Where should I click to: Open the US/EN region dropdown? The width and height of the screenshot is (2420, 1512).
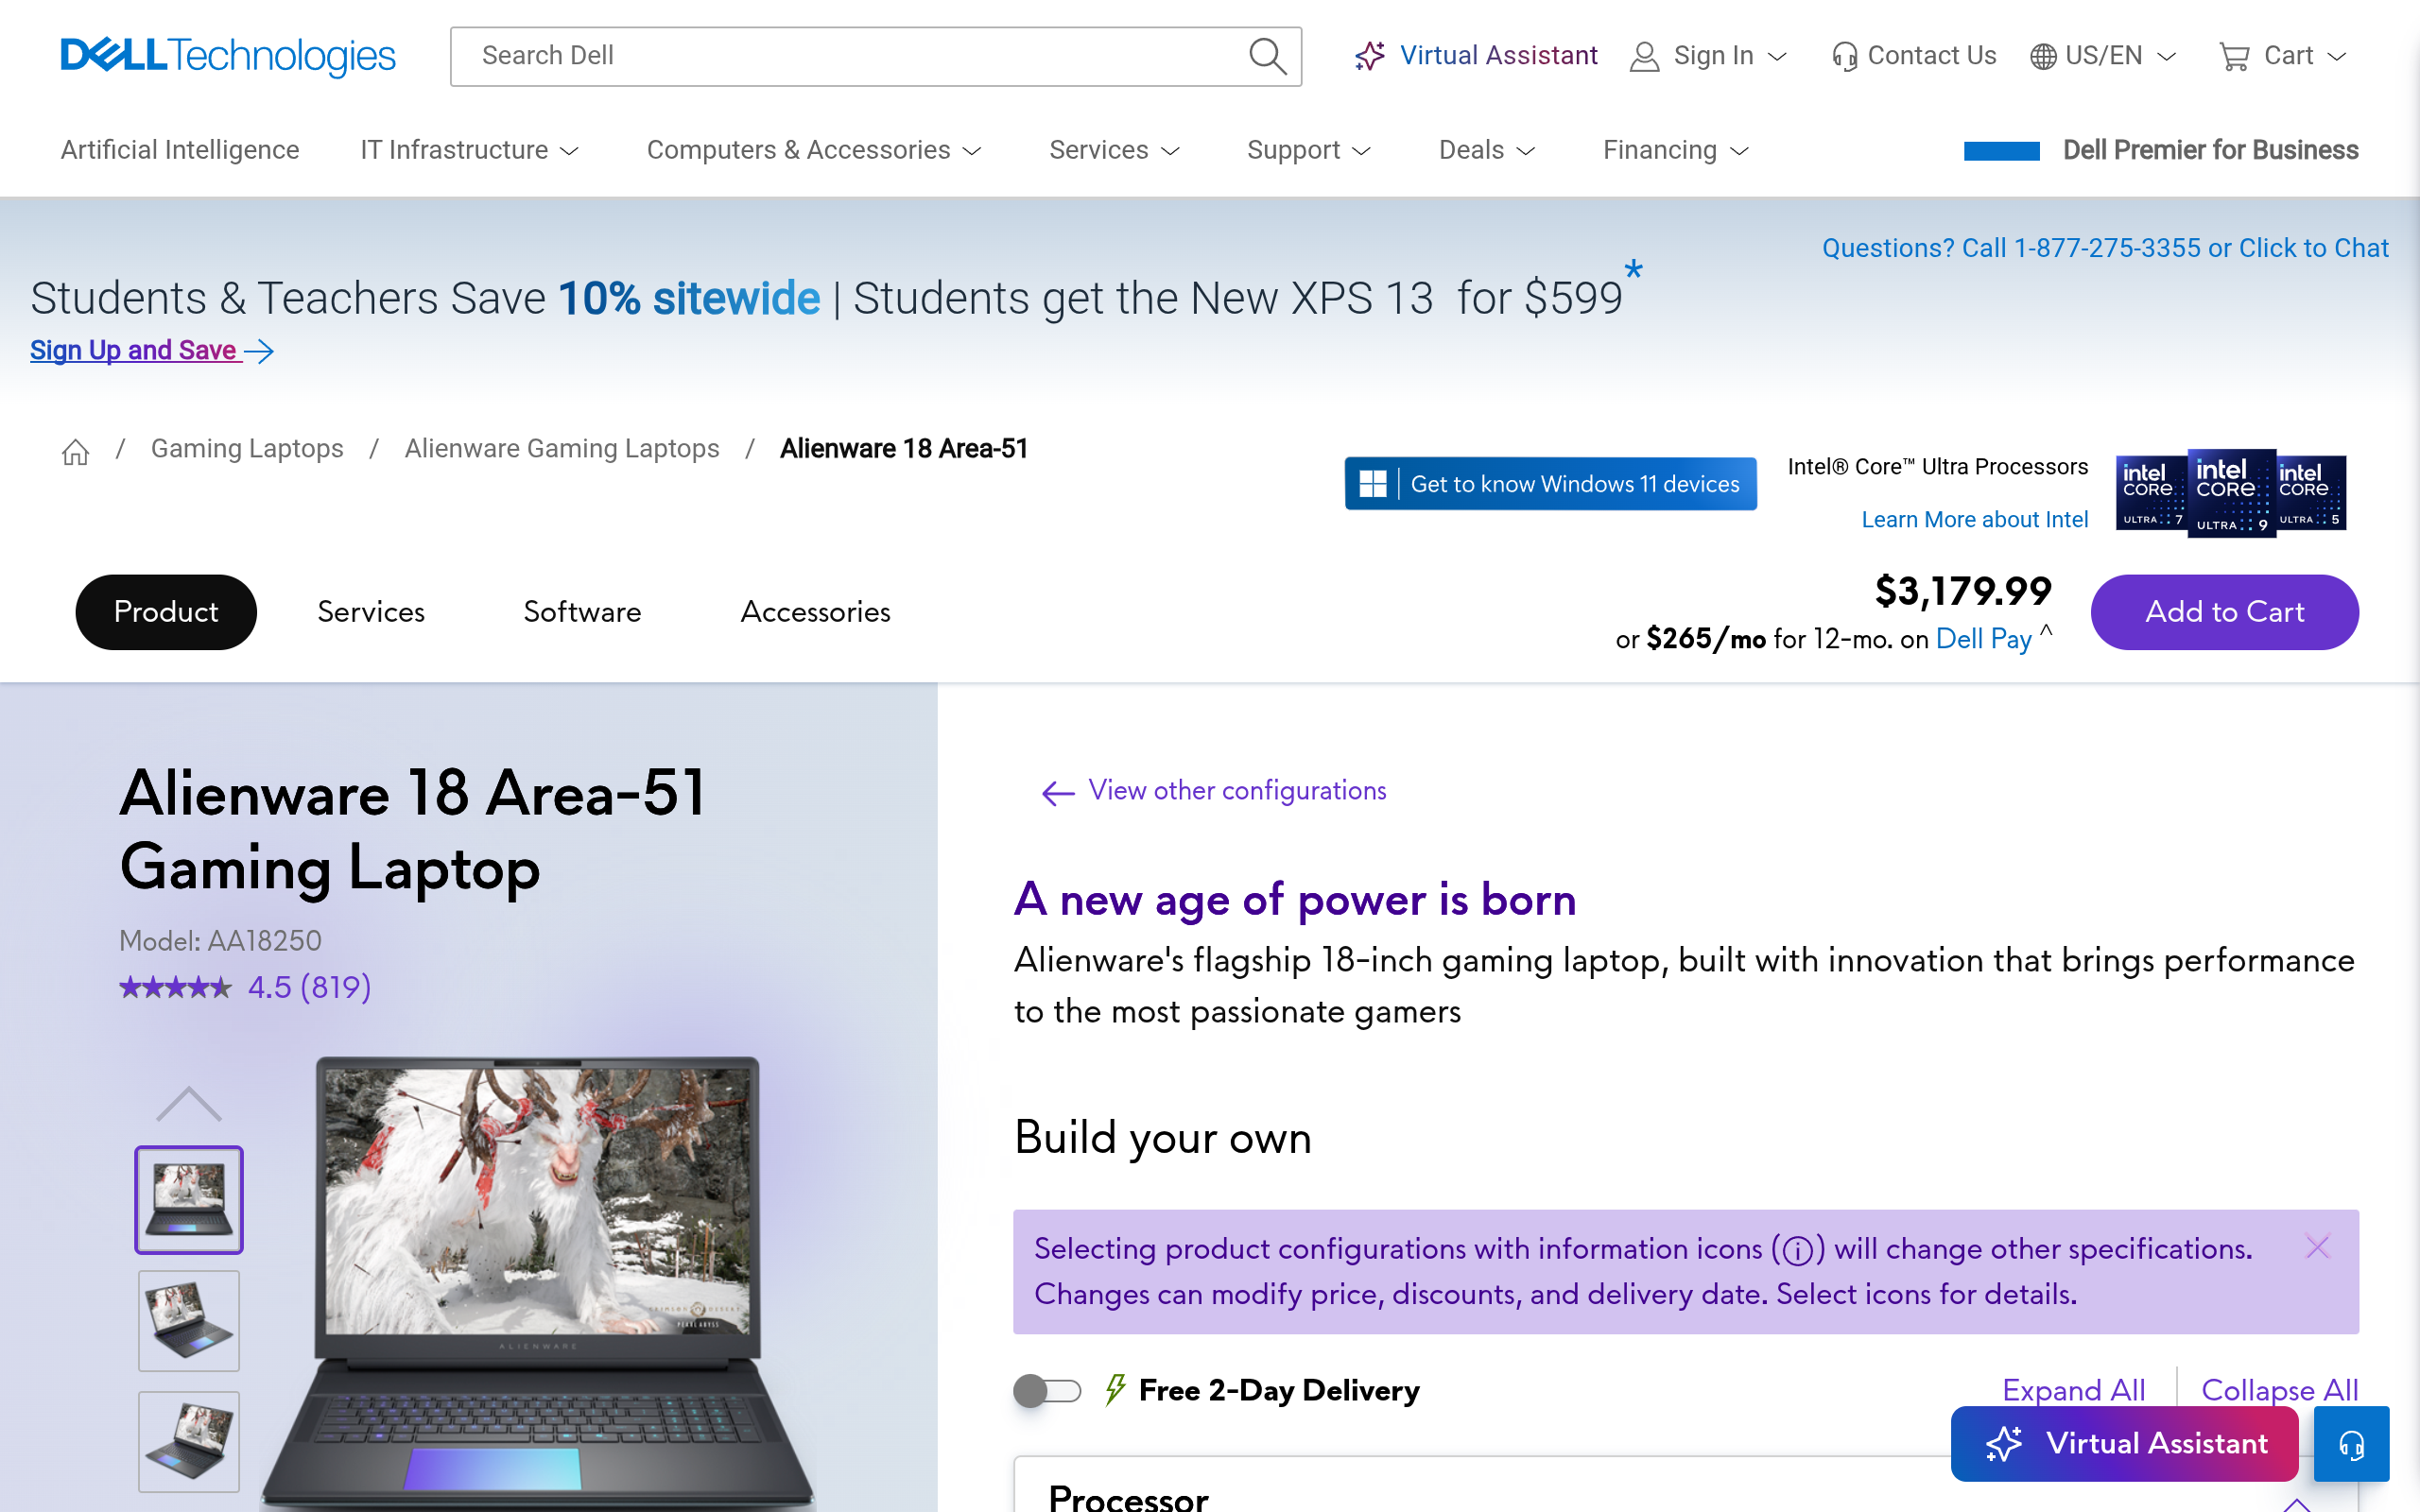point(2103,56)
